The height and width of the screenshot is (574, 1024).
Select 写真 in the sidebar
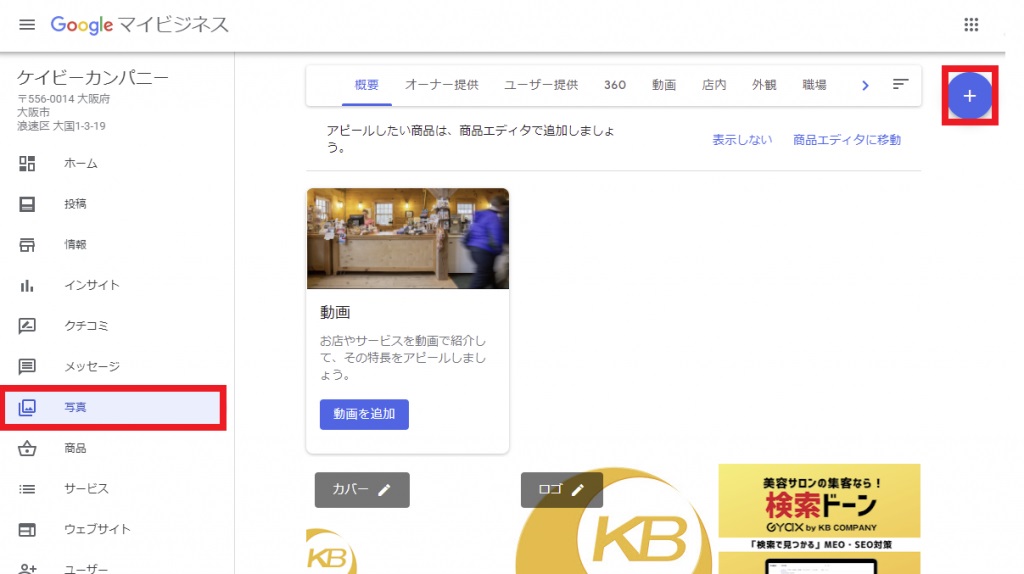[114, 407]
